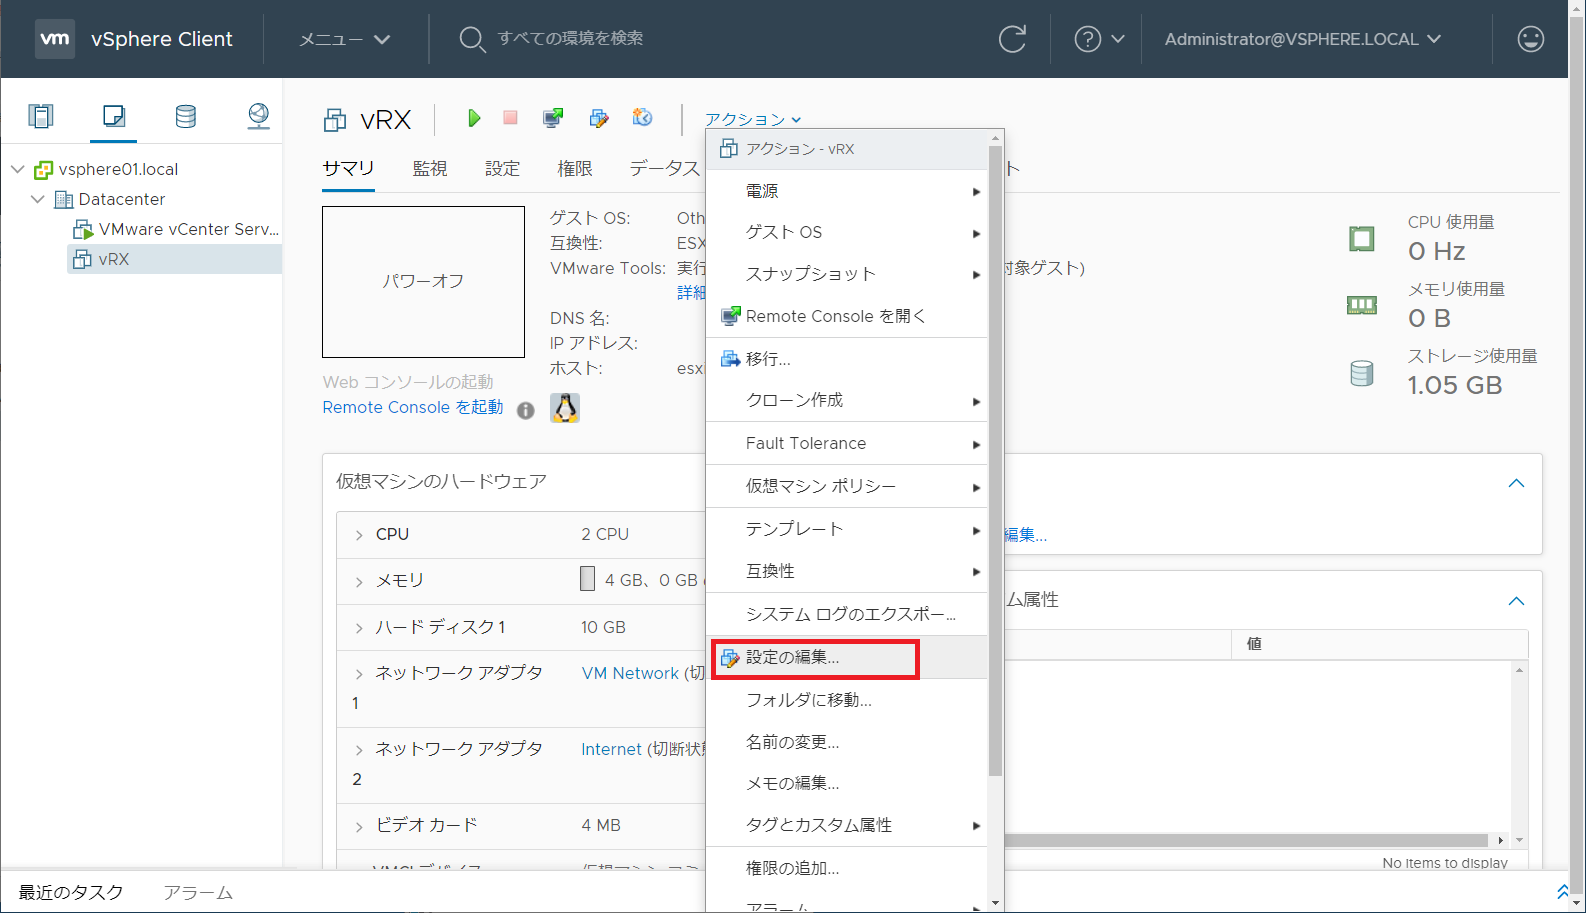
Task: Open the メニュー dropdown
Action: pos(344,39)
